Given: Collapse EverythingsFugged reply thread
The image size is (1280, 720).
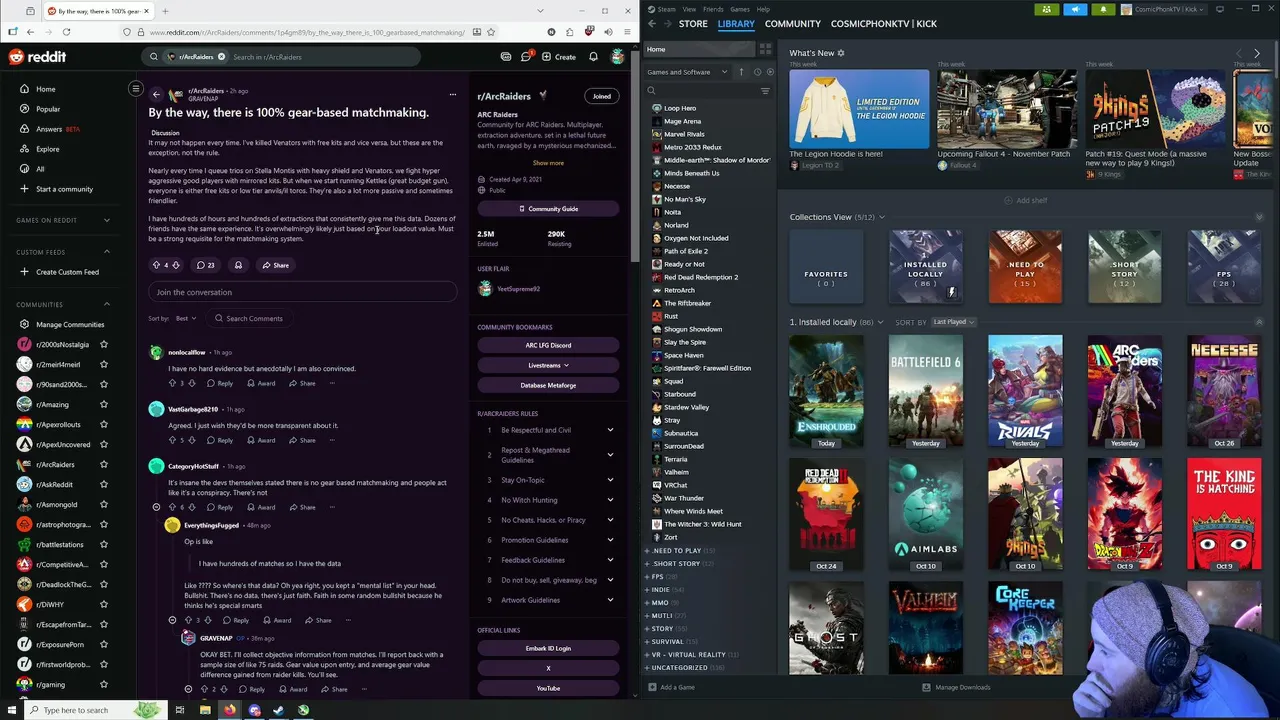Looking at the screenshot, I should click(172, 620).
